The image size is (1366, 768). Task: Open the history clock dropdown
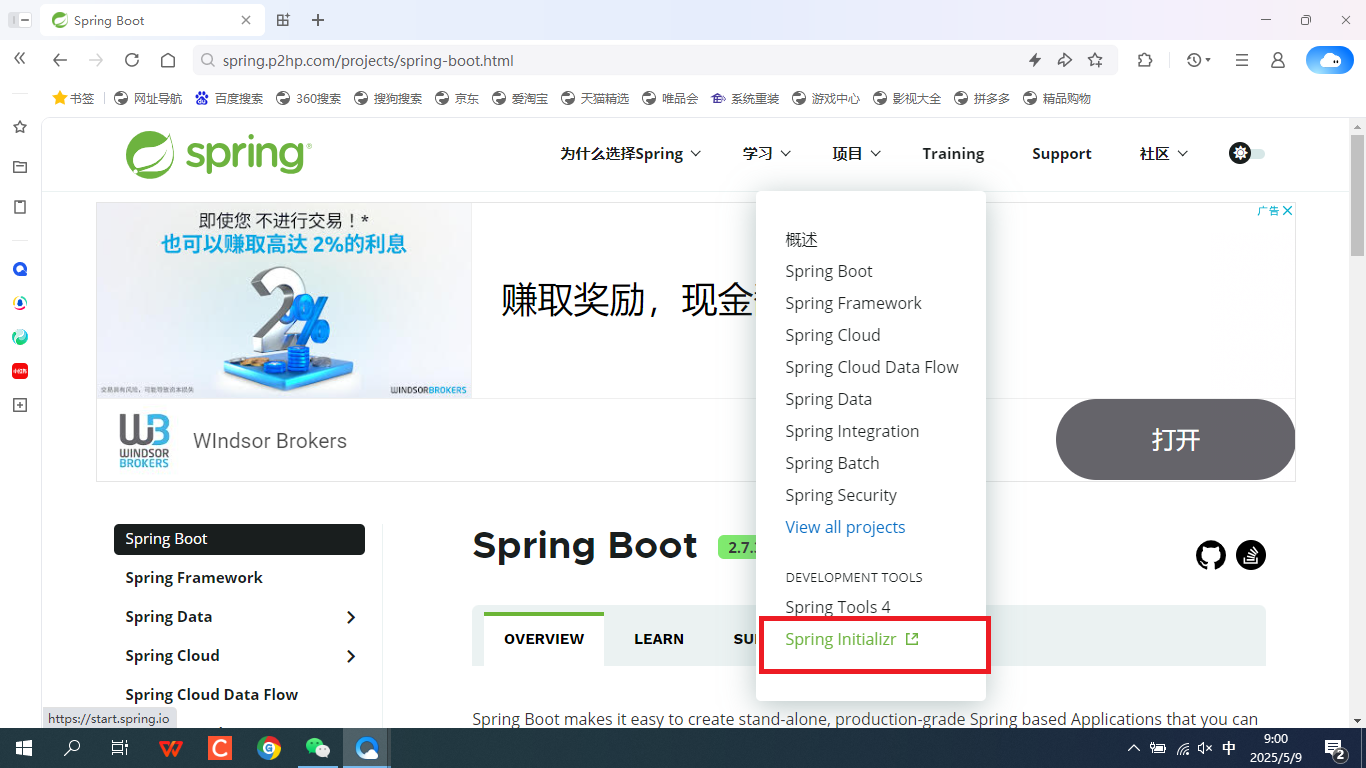click(x=1198, y=60)
